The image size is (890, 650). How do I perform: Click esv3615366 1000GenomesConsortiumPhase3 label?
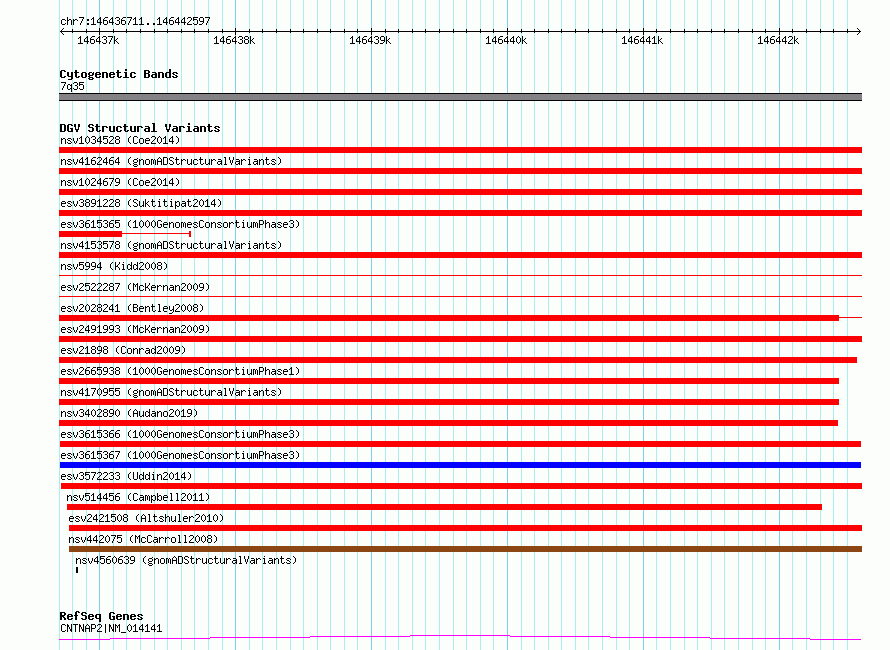click(180, 434)
